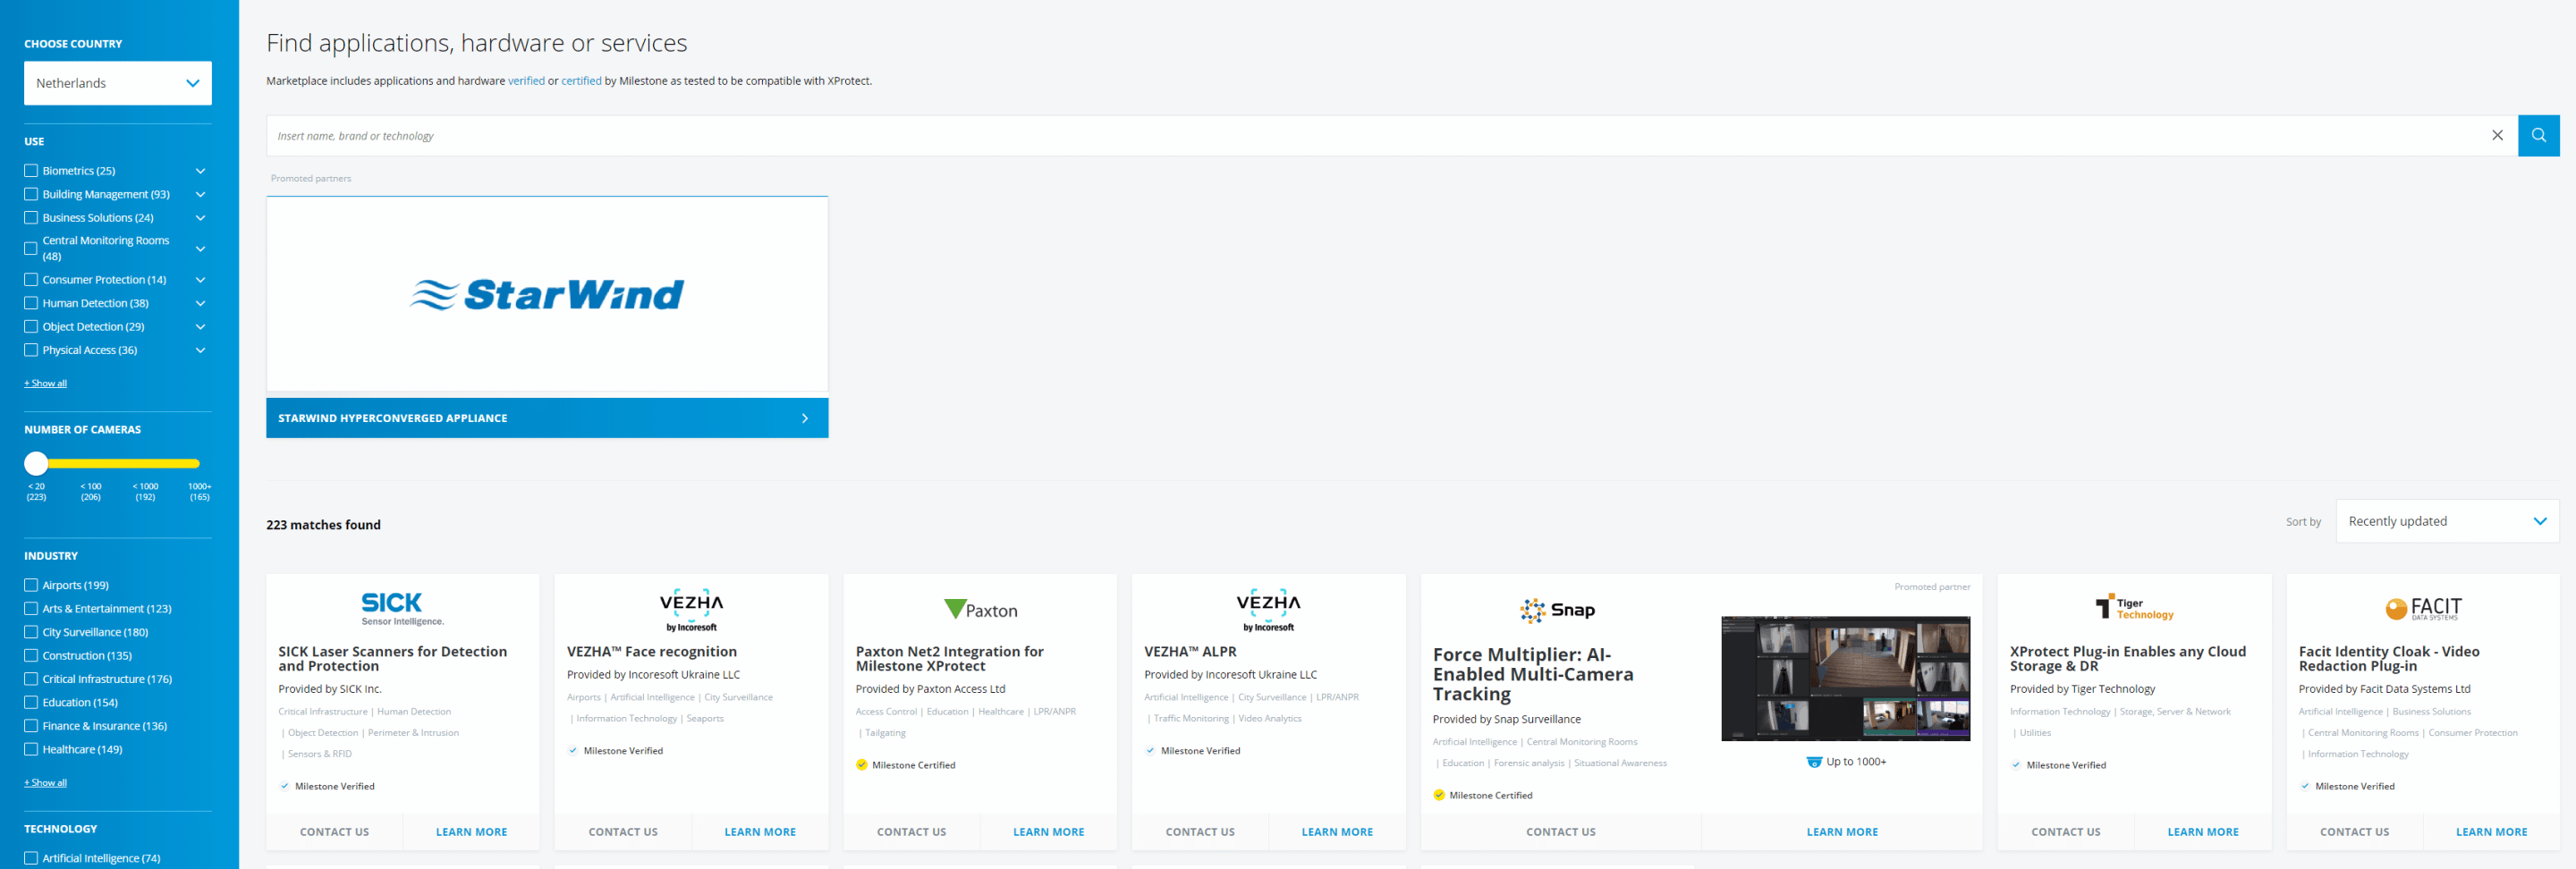Viewport: 2576px width, 869px height.
Task: Open the StarWind Hyperconverged Appliance banner
Action: pyautogui.click(x=547, y=418)
